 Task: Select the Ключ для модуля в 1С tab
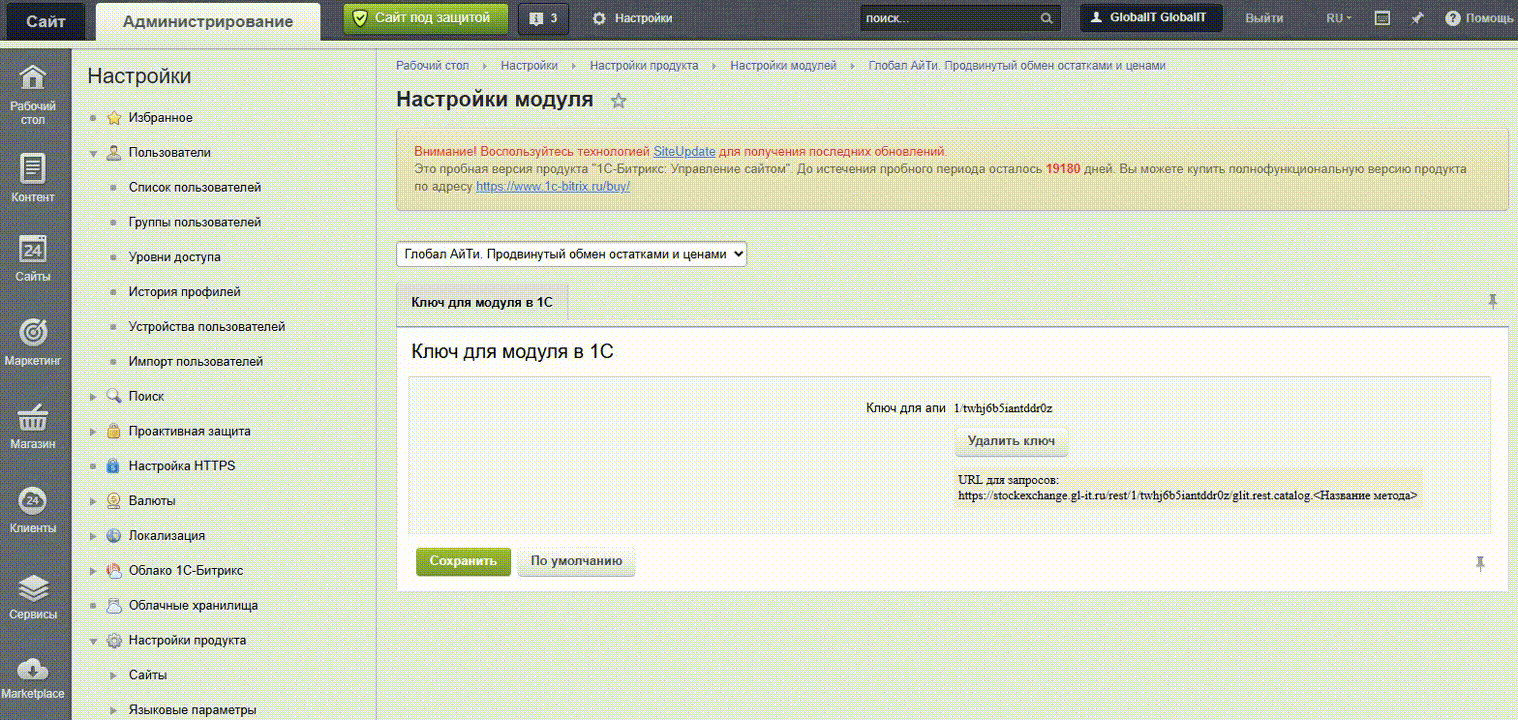(482, 302)
